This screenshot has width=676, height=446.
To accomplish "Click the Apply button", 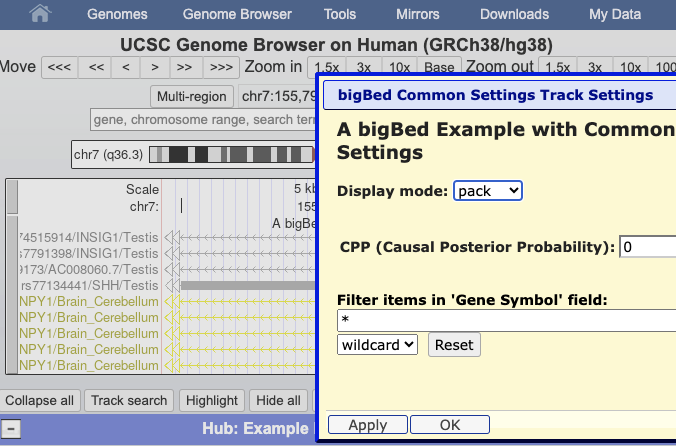I will point(368,425).
